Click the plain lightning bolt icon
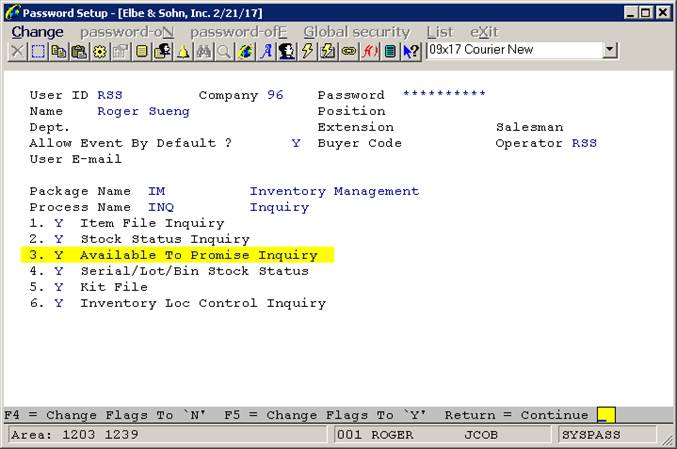Image resolution: width=677 pixels, height=449 pixels. click(307, 52)
